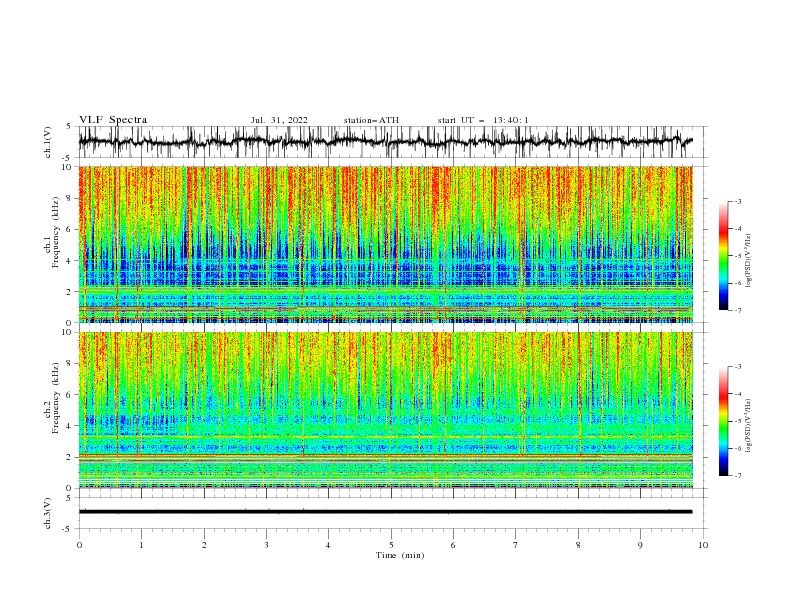
Task: Click the 'station=ATH' label
Action: click(371, 120)
